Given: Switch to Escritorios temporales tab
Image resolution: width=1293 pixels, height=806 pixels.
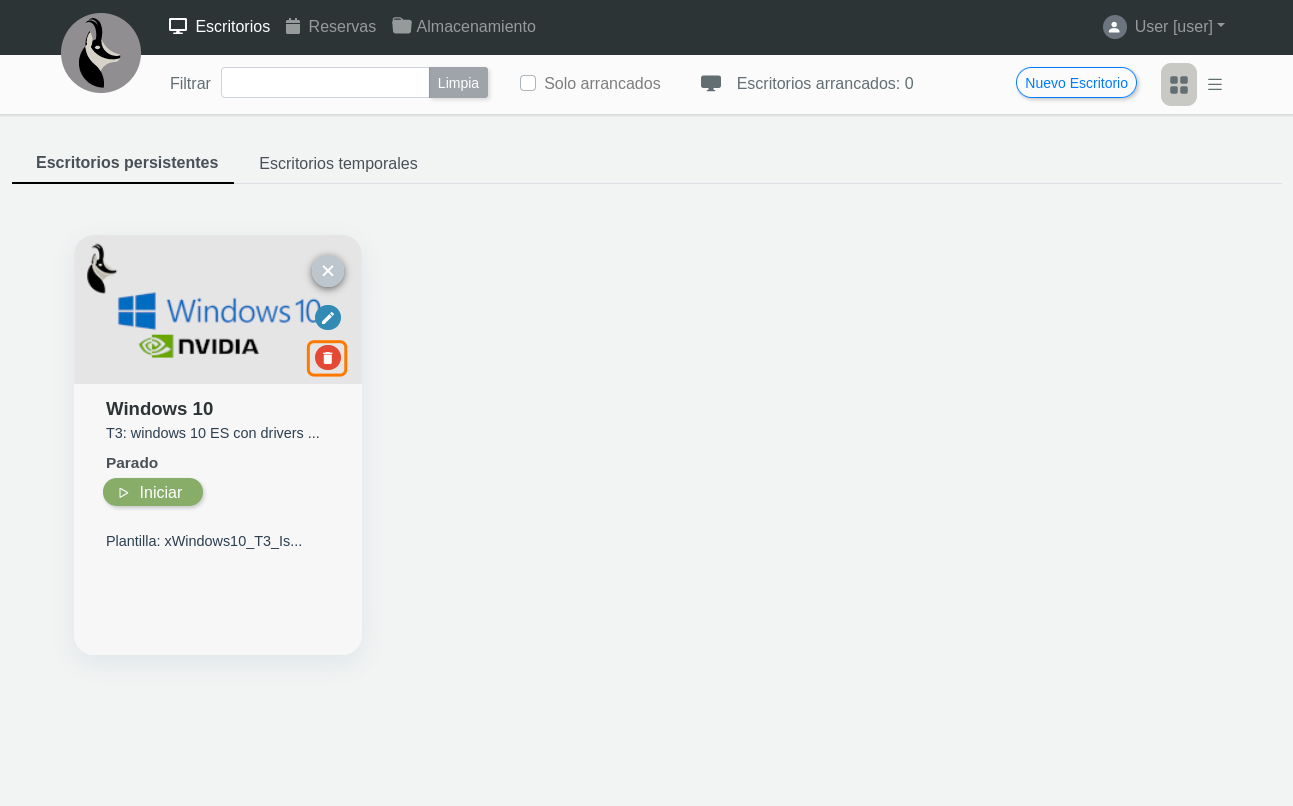Looking at the screenshot, I should pos(338,163).
